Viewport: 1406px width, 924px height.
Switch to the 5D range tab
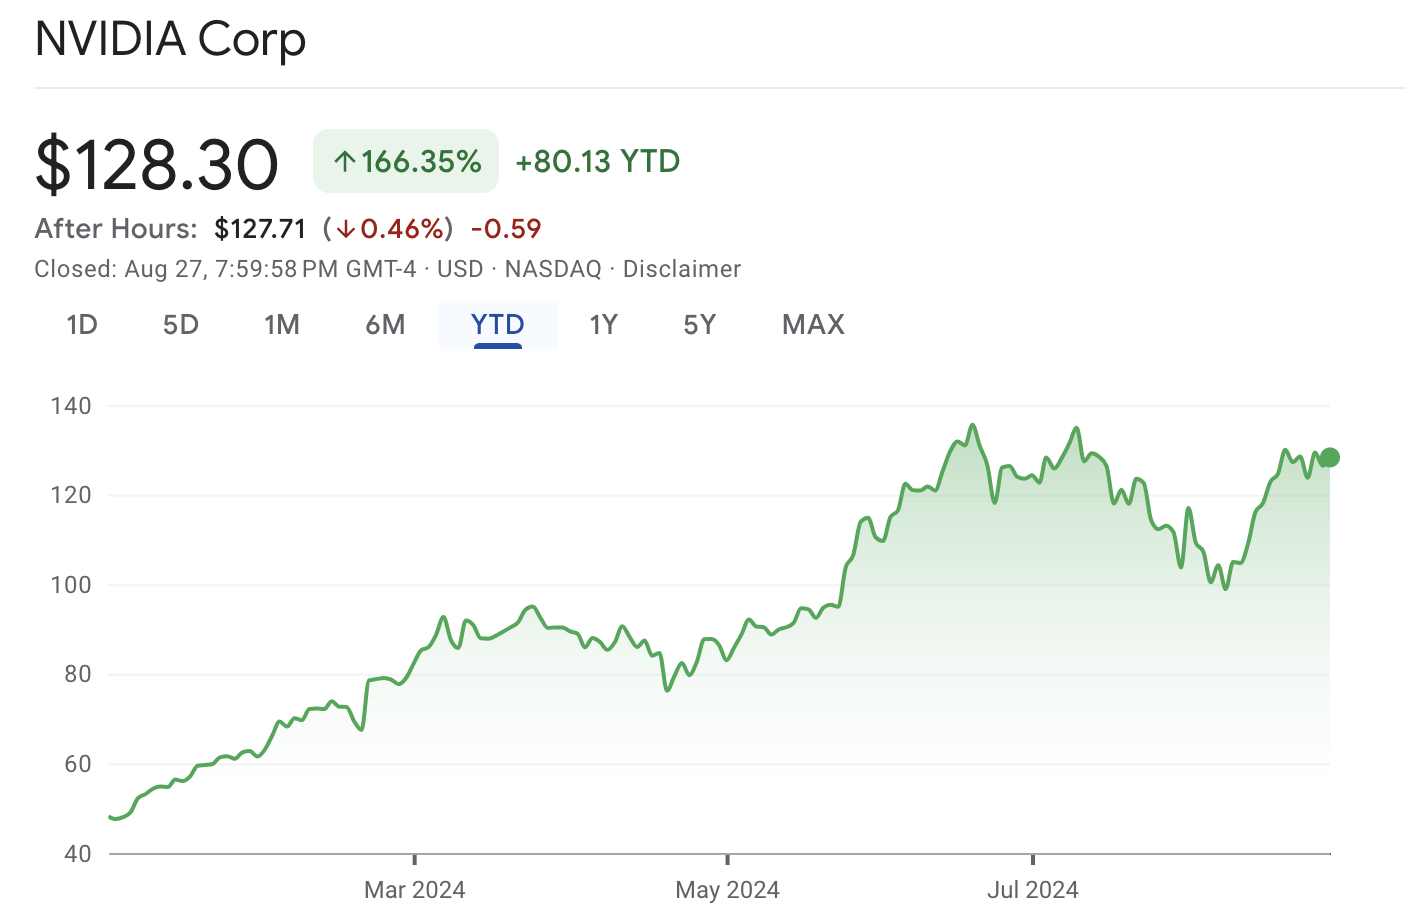coord(181,325)
